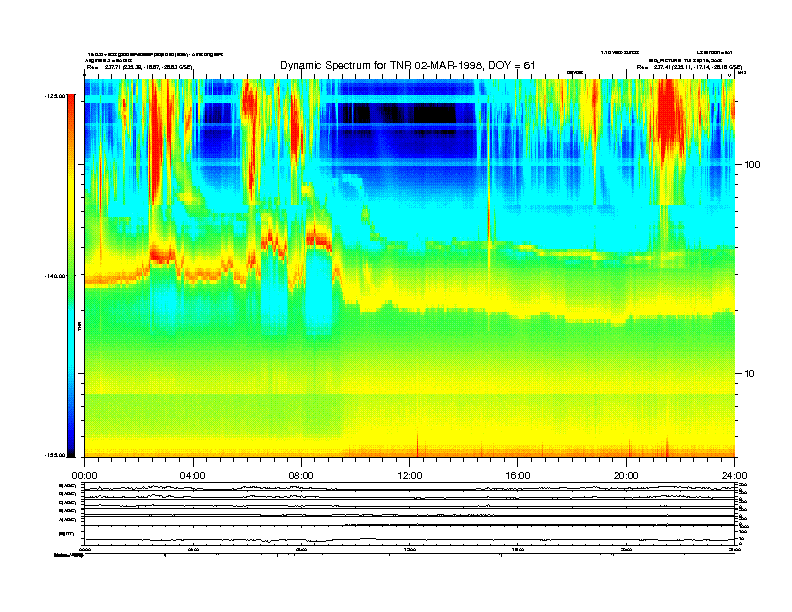Image resolution: width=792 pixels, height=612 pixels.
Task: Click the 12:00 time axis label
Action: pyautogui.click(x=410, y=476)
